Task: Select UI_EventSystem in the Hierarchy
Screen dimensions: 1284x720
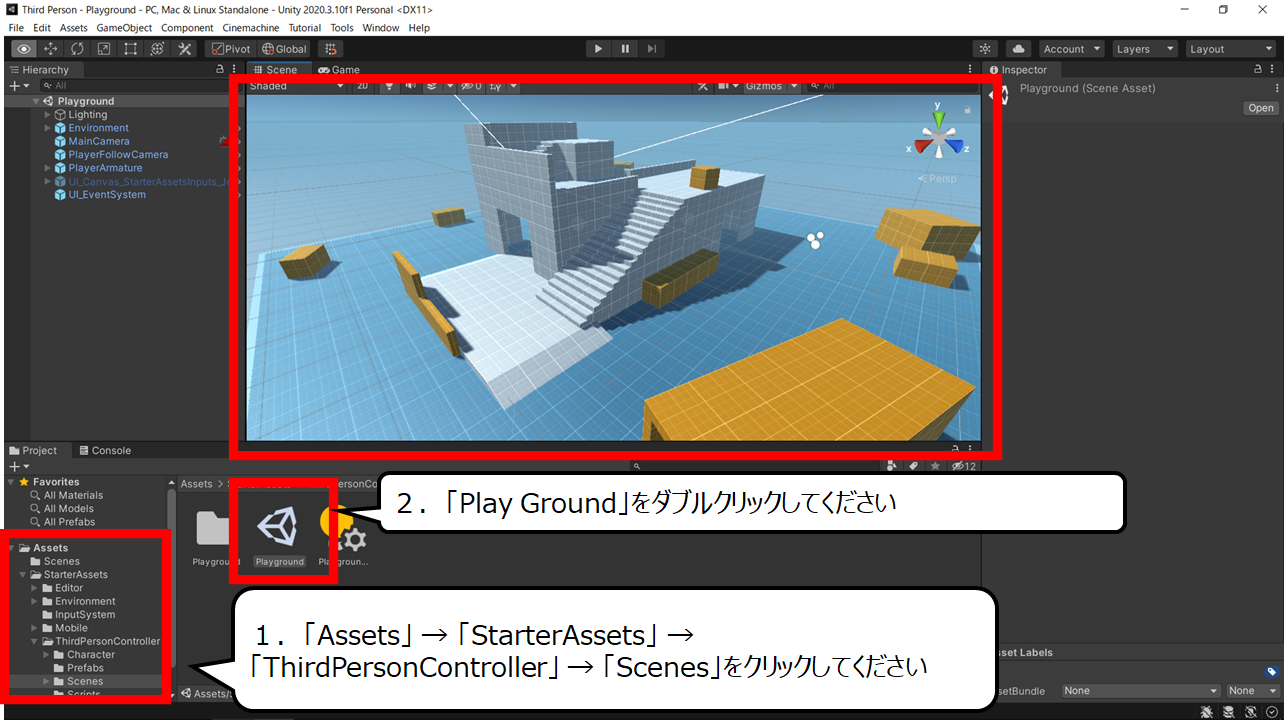Action: pos(107,194)
